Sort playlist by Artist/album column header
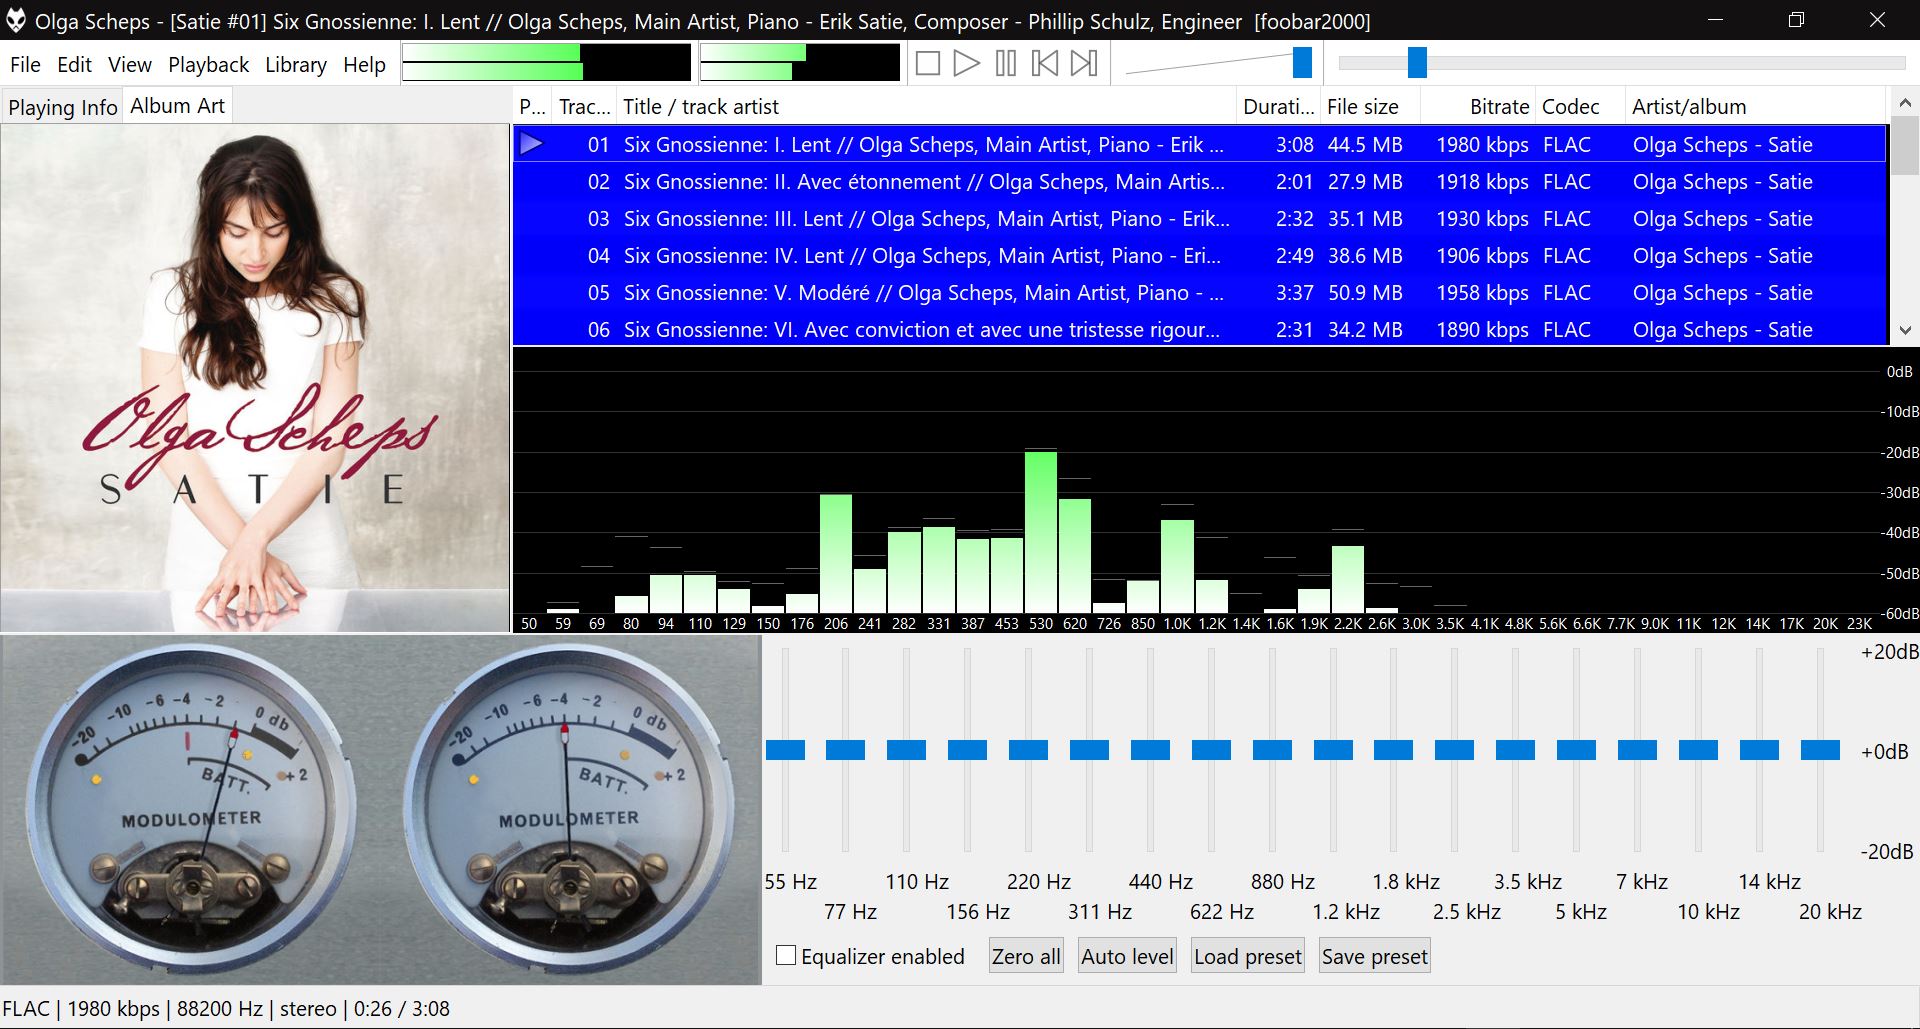 point(1755,107)
